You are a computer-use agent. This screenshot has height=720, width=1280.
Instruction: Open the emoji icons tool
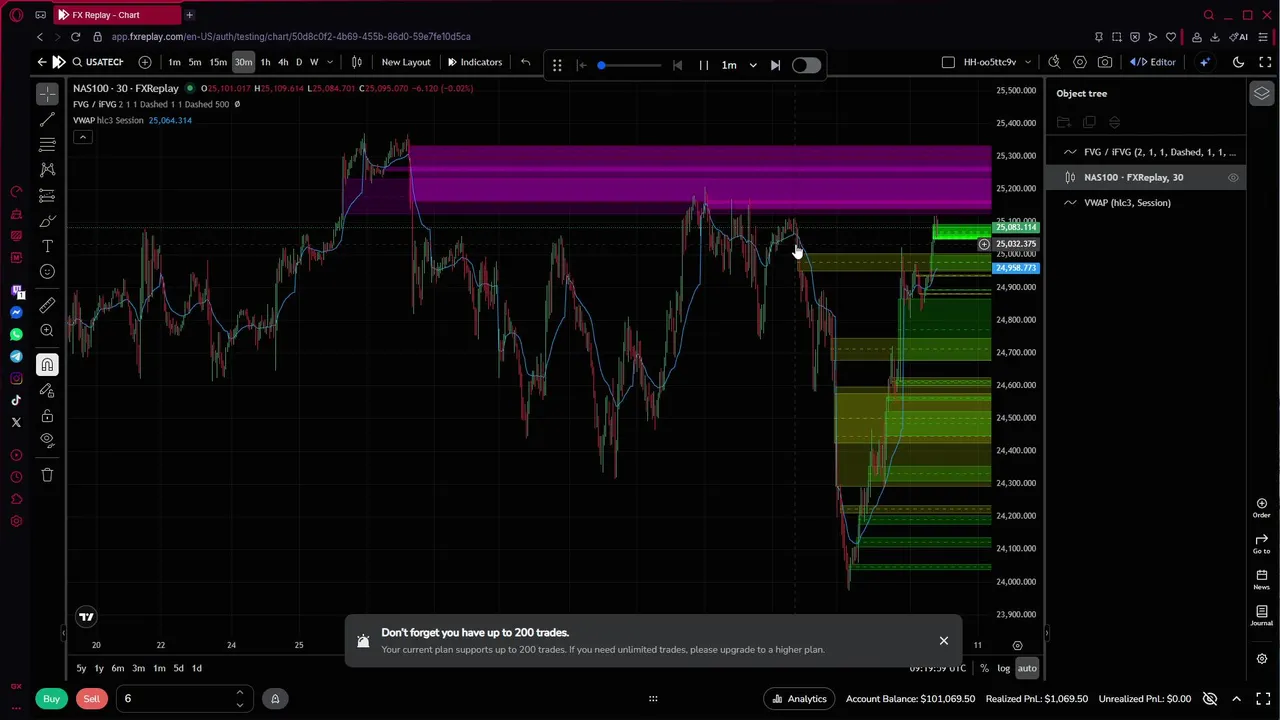point(47,271)
